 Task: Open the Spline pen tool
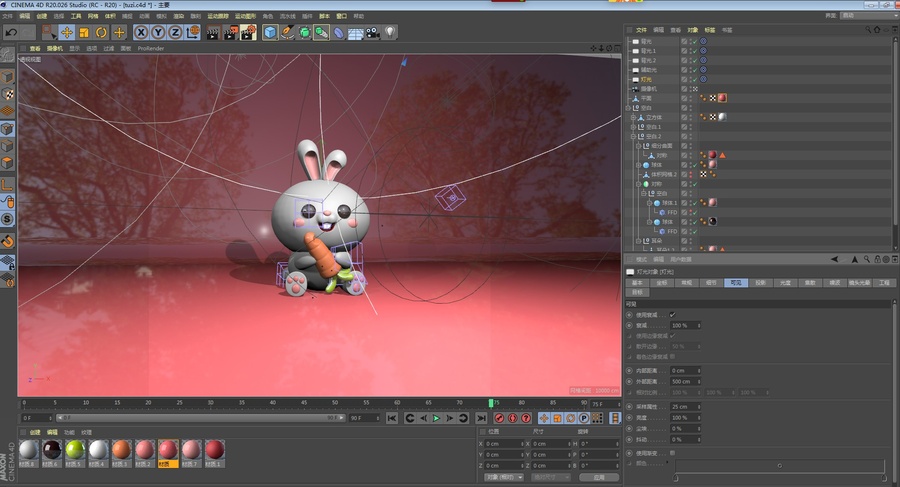click(287, 33)
